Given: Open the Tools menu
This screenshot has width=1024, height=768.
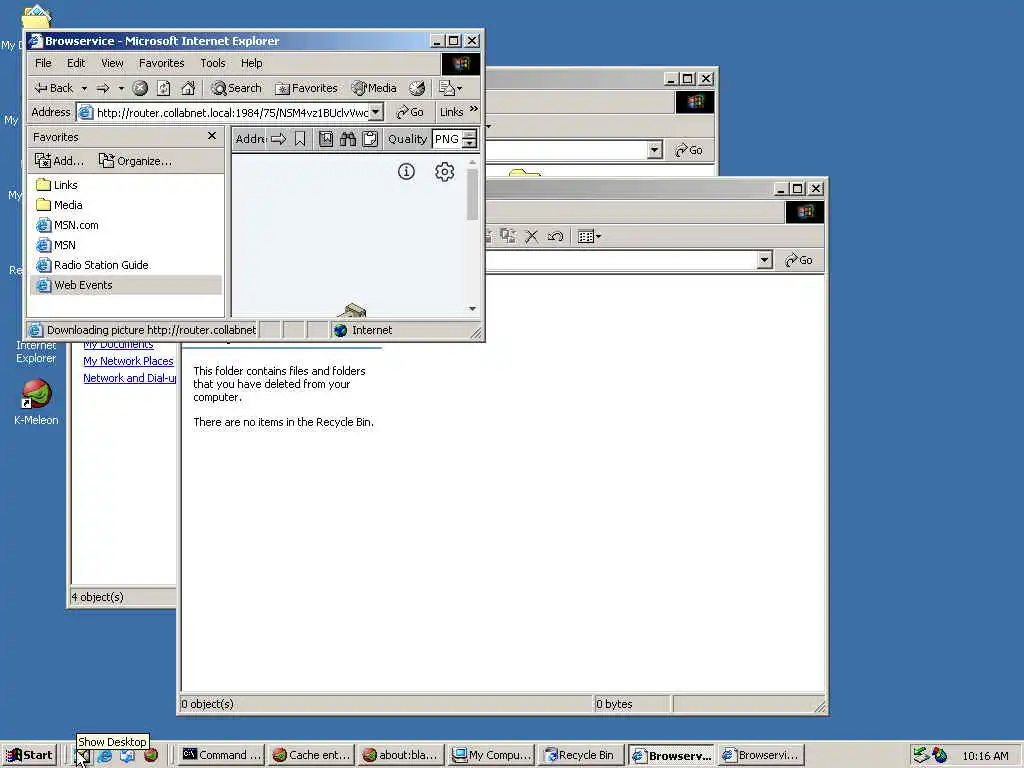Looking at the screenshot, I should click(212, 63).
